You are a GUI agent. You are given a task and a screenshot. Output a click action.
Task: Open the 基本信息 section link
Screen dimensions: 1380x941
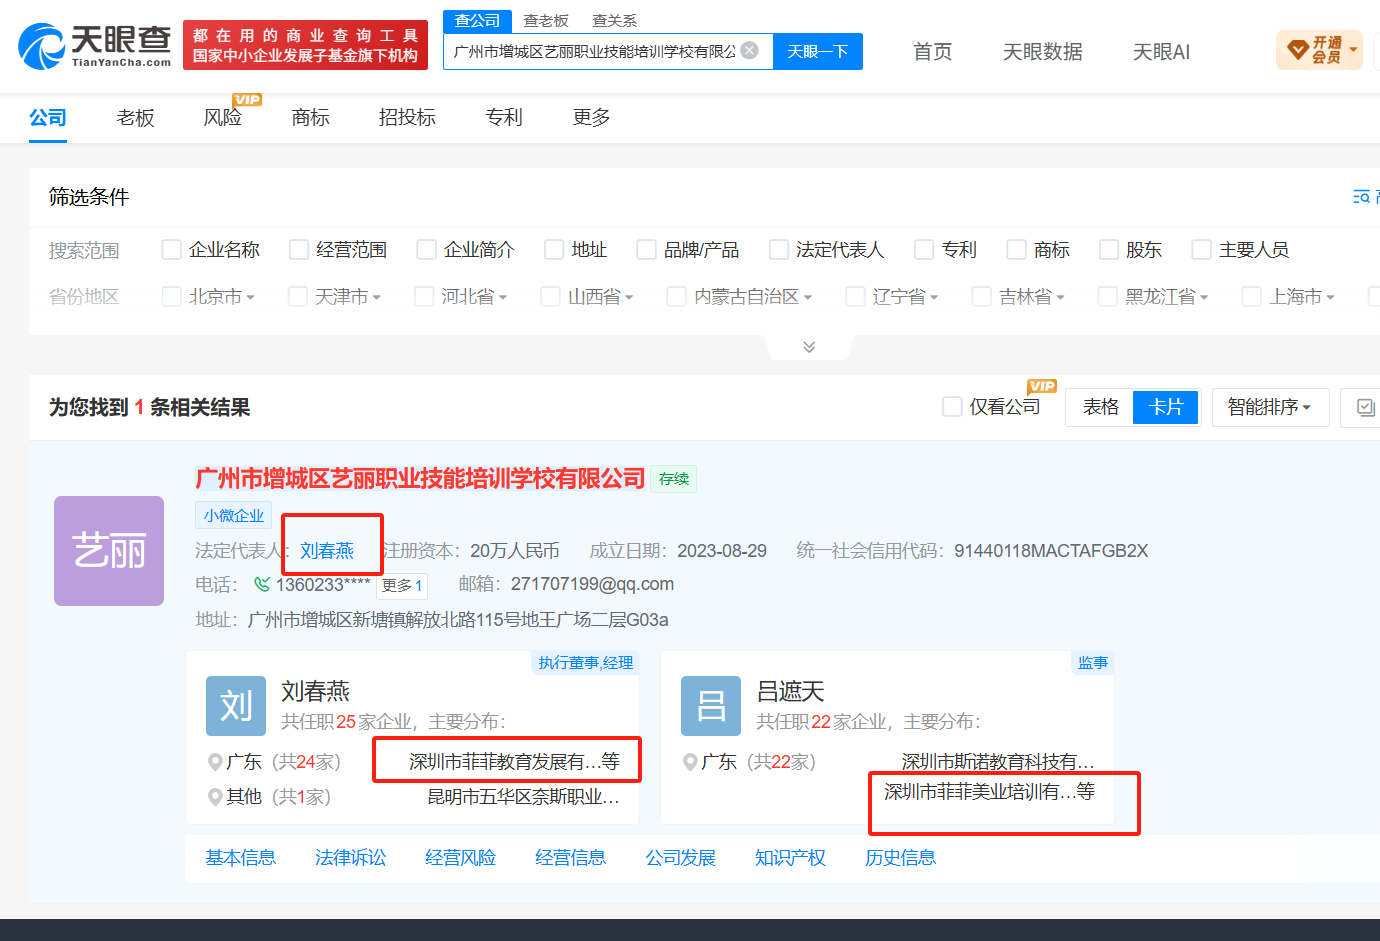point(240,858)
